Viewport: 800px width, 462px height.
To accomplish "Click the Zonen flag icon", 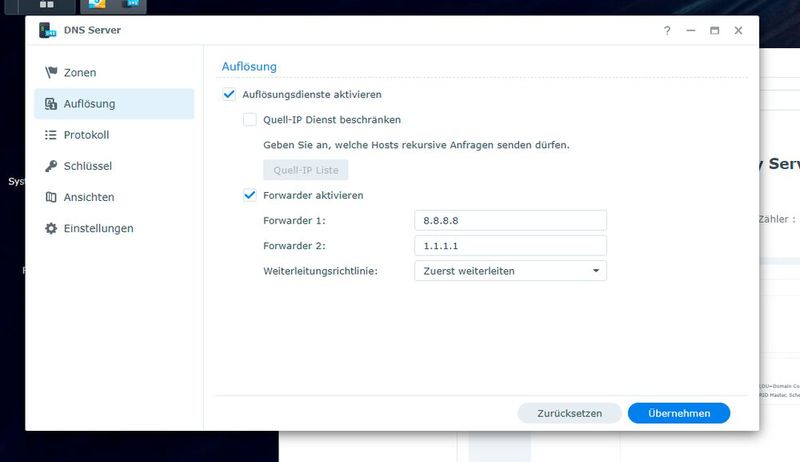I will (x=51, y=72).
